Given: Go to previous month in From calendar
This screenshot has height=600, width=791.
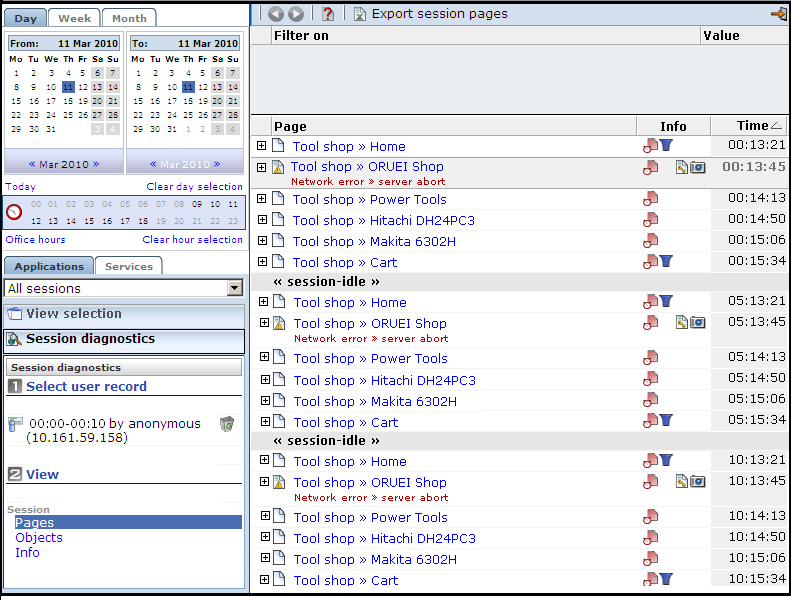Looking at the screenshot, I should [x=32, y=164].
